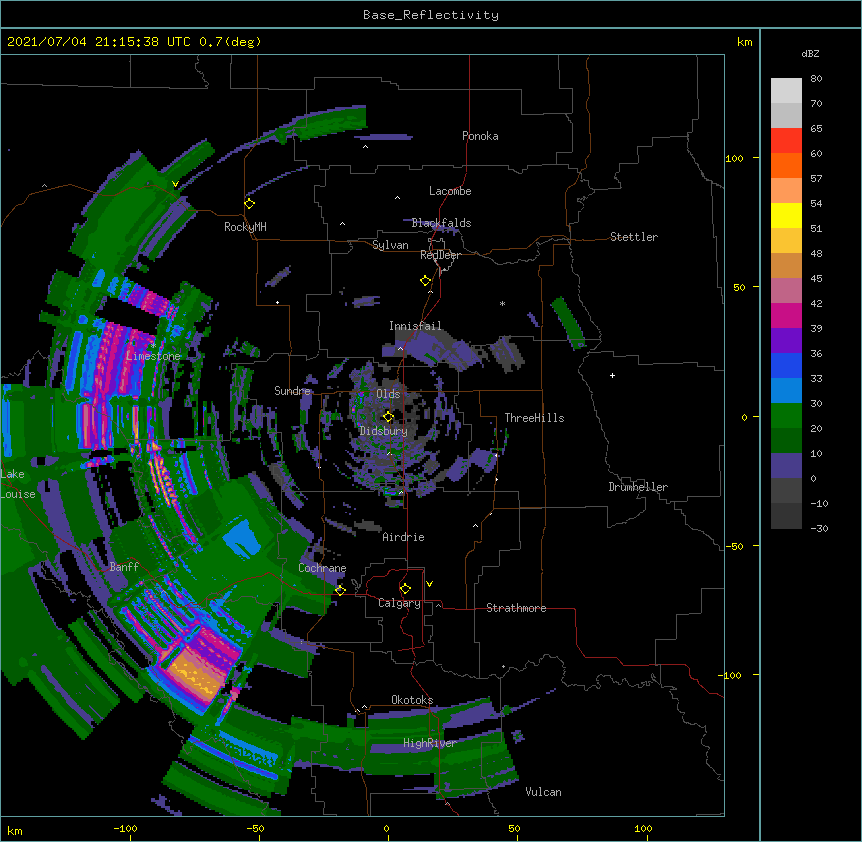
Task: Select the RedDeer city label
Action: [440, 255]
